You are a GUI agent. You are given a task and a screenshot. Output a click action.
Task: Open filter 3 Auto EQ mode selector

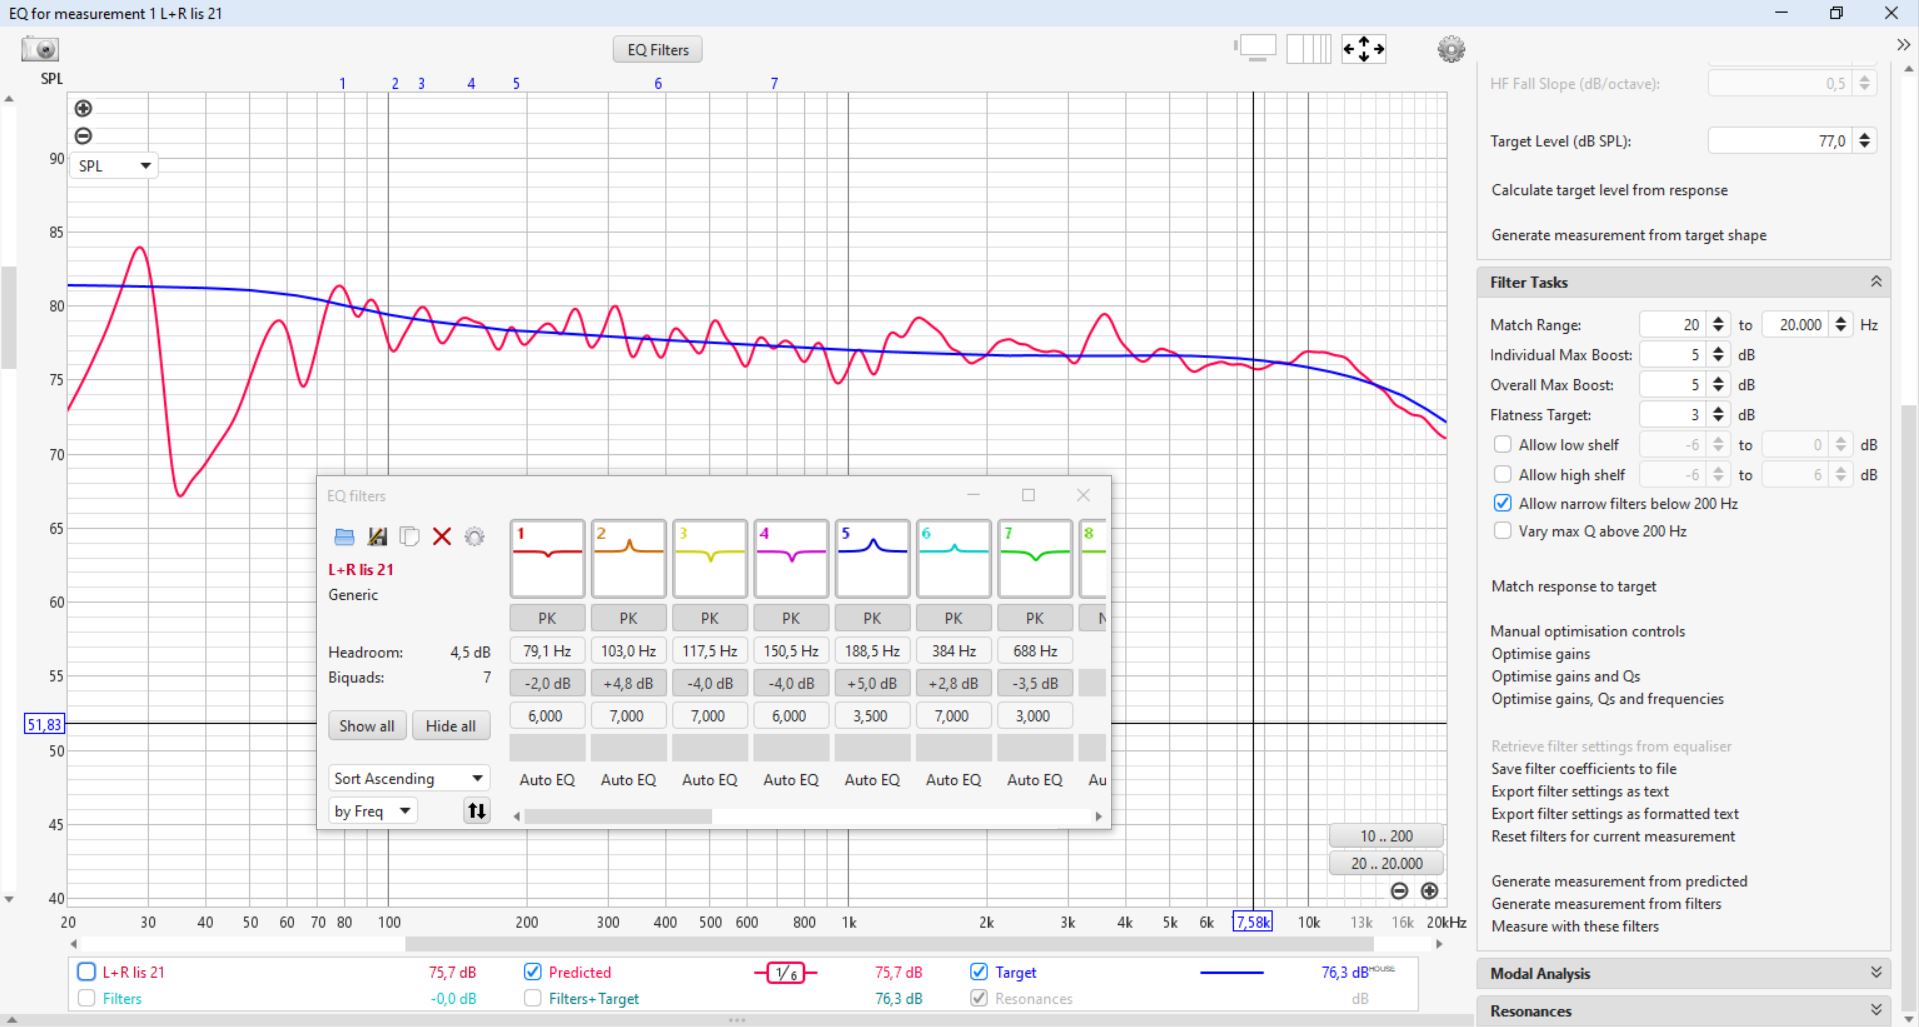tap(709, 780)
